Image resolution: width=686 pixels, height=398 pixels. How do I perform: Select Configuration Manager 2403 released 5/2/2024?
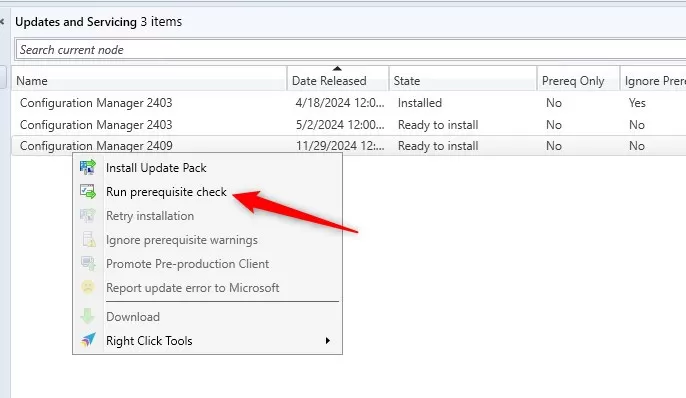click(x=349, y=125)
